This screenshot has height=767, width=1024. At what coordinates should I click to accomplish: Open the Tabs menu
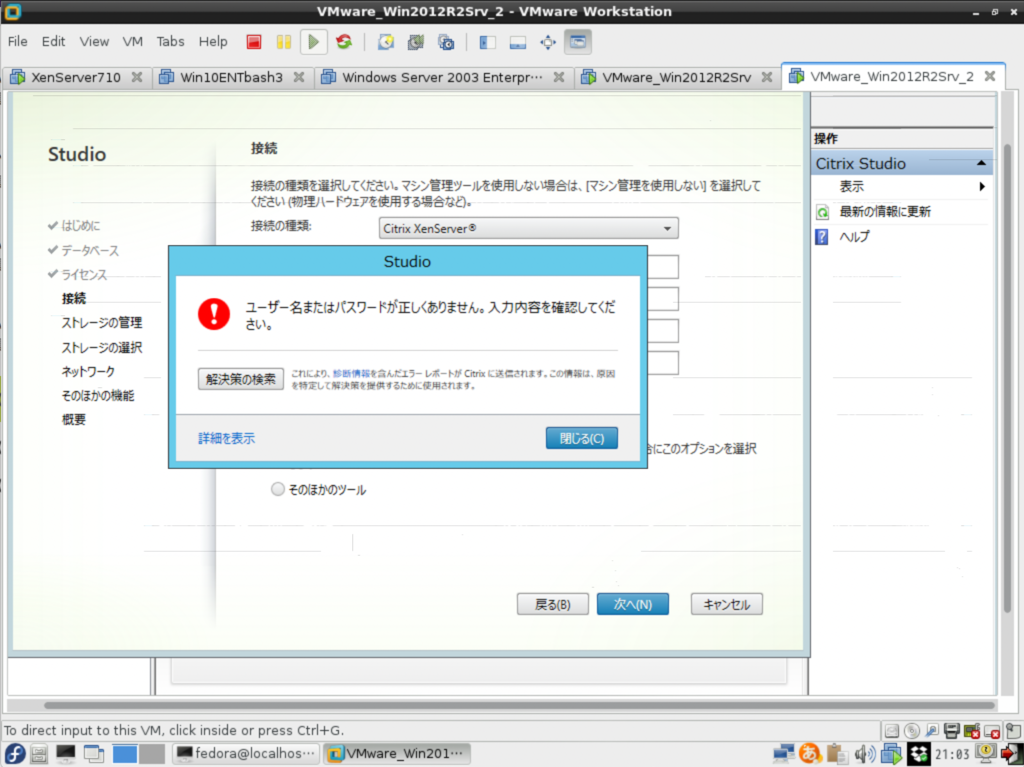pyautogui.click(x=170, y=41)
